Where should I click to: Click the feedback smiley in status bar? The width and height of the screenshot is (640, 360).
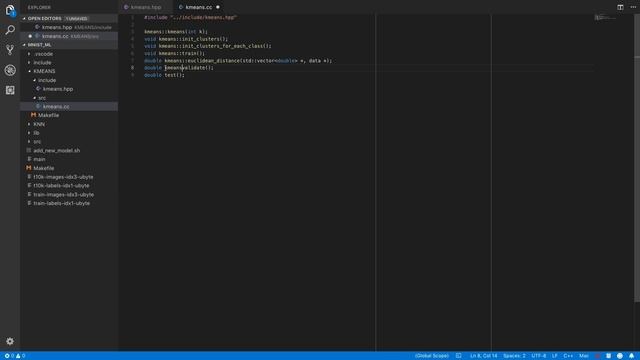coord(620,356)
